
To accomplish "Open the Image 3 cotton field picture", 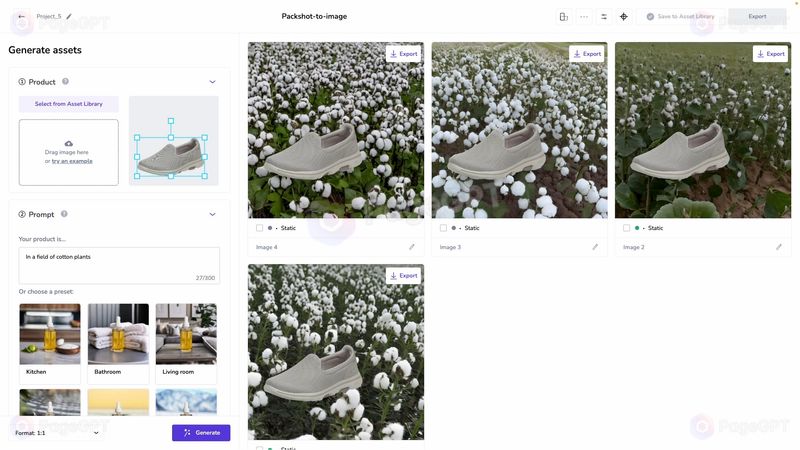I will (519, 130).
